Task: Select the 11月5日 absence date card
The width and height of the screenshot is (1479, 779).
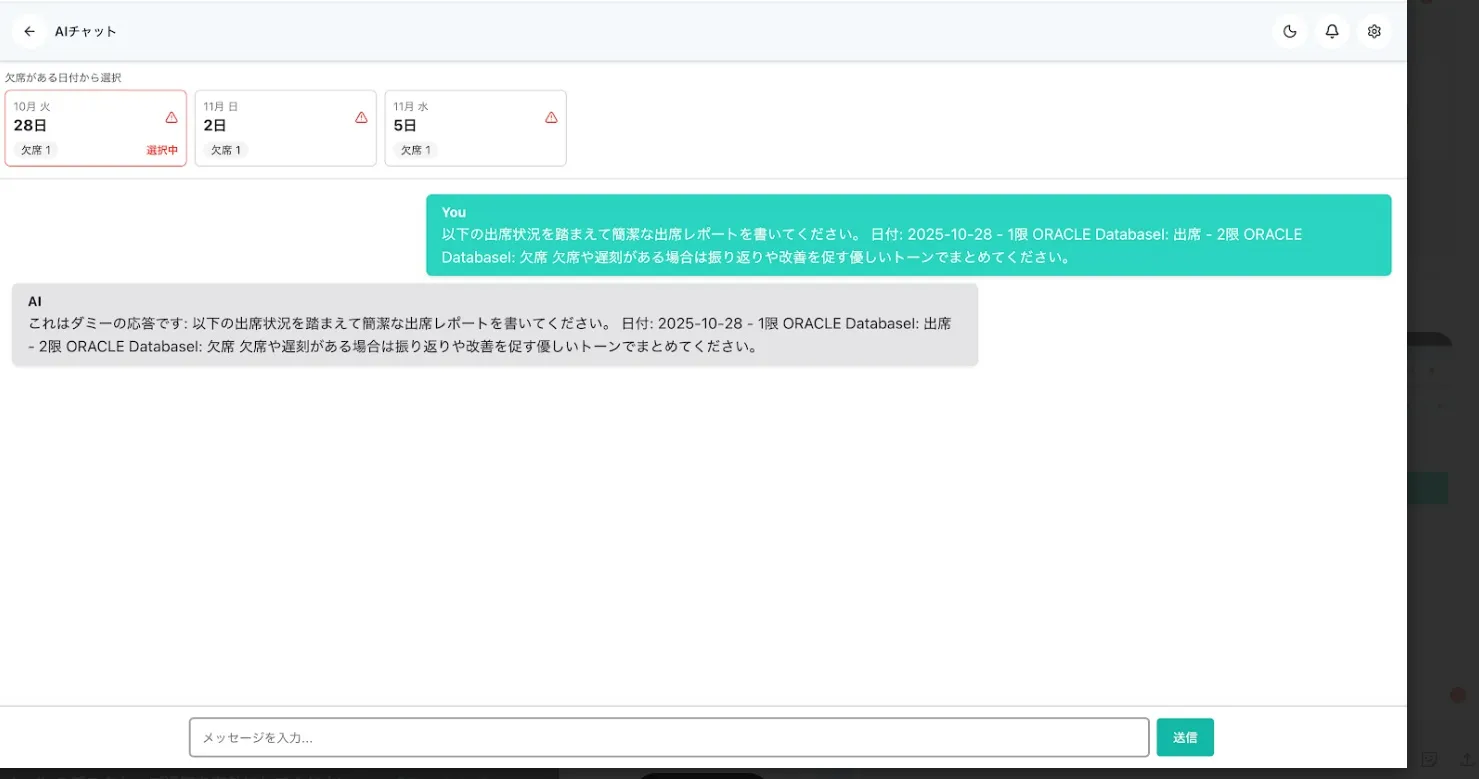Action: pyautogui.click(x=475, y=128)
